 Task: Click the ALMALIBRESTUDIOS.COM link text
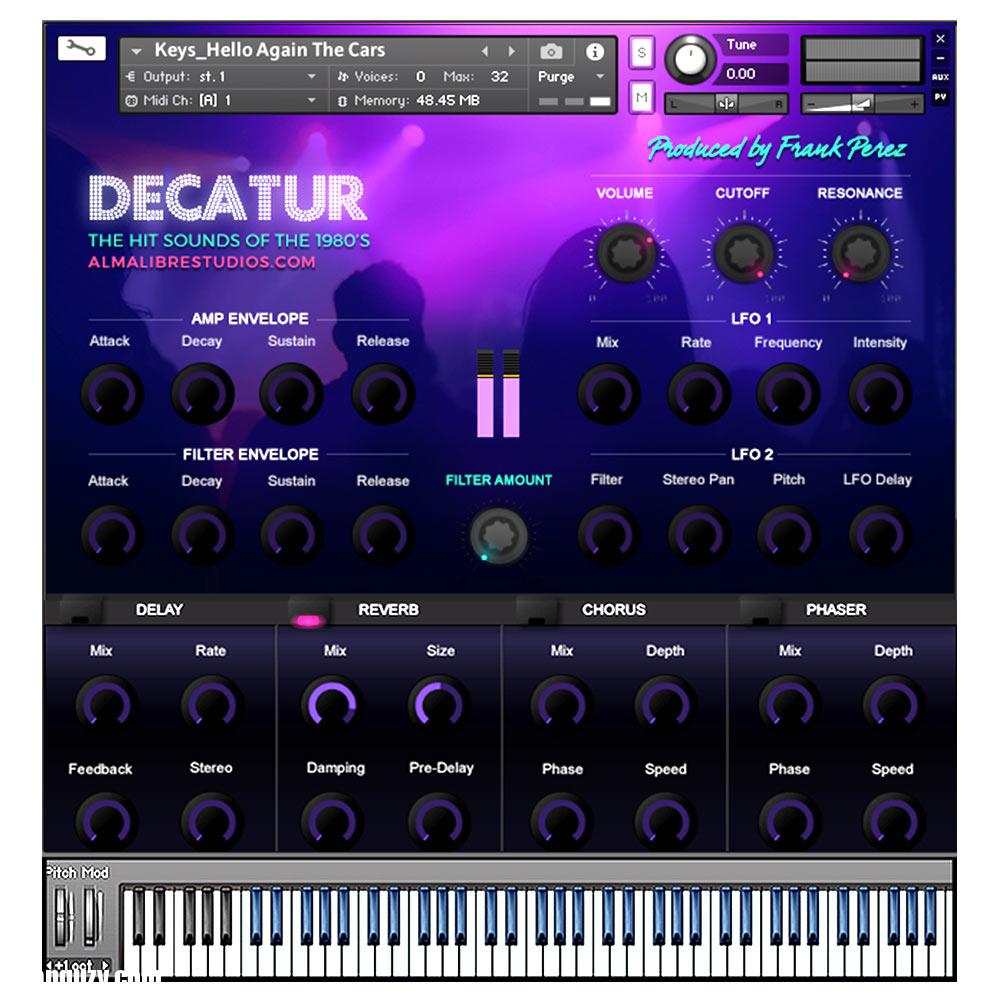202,262
